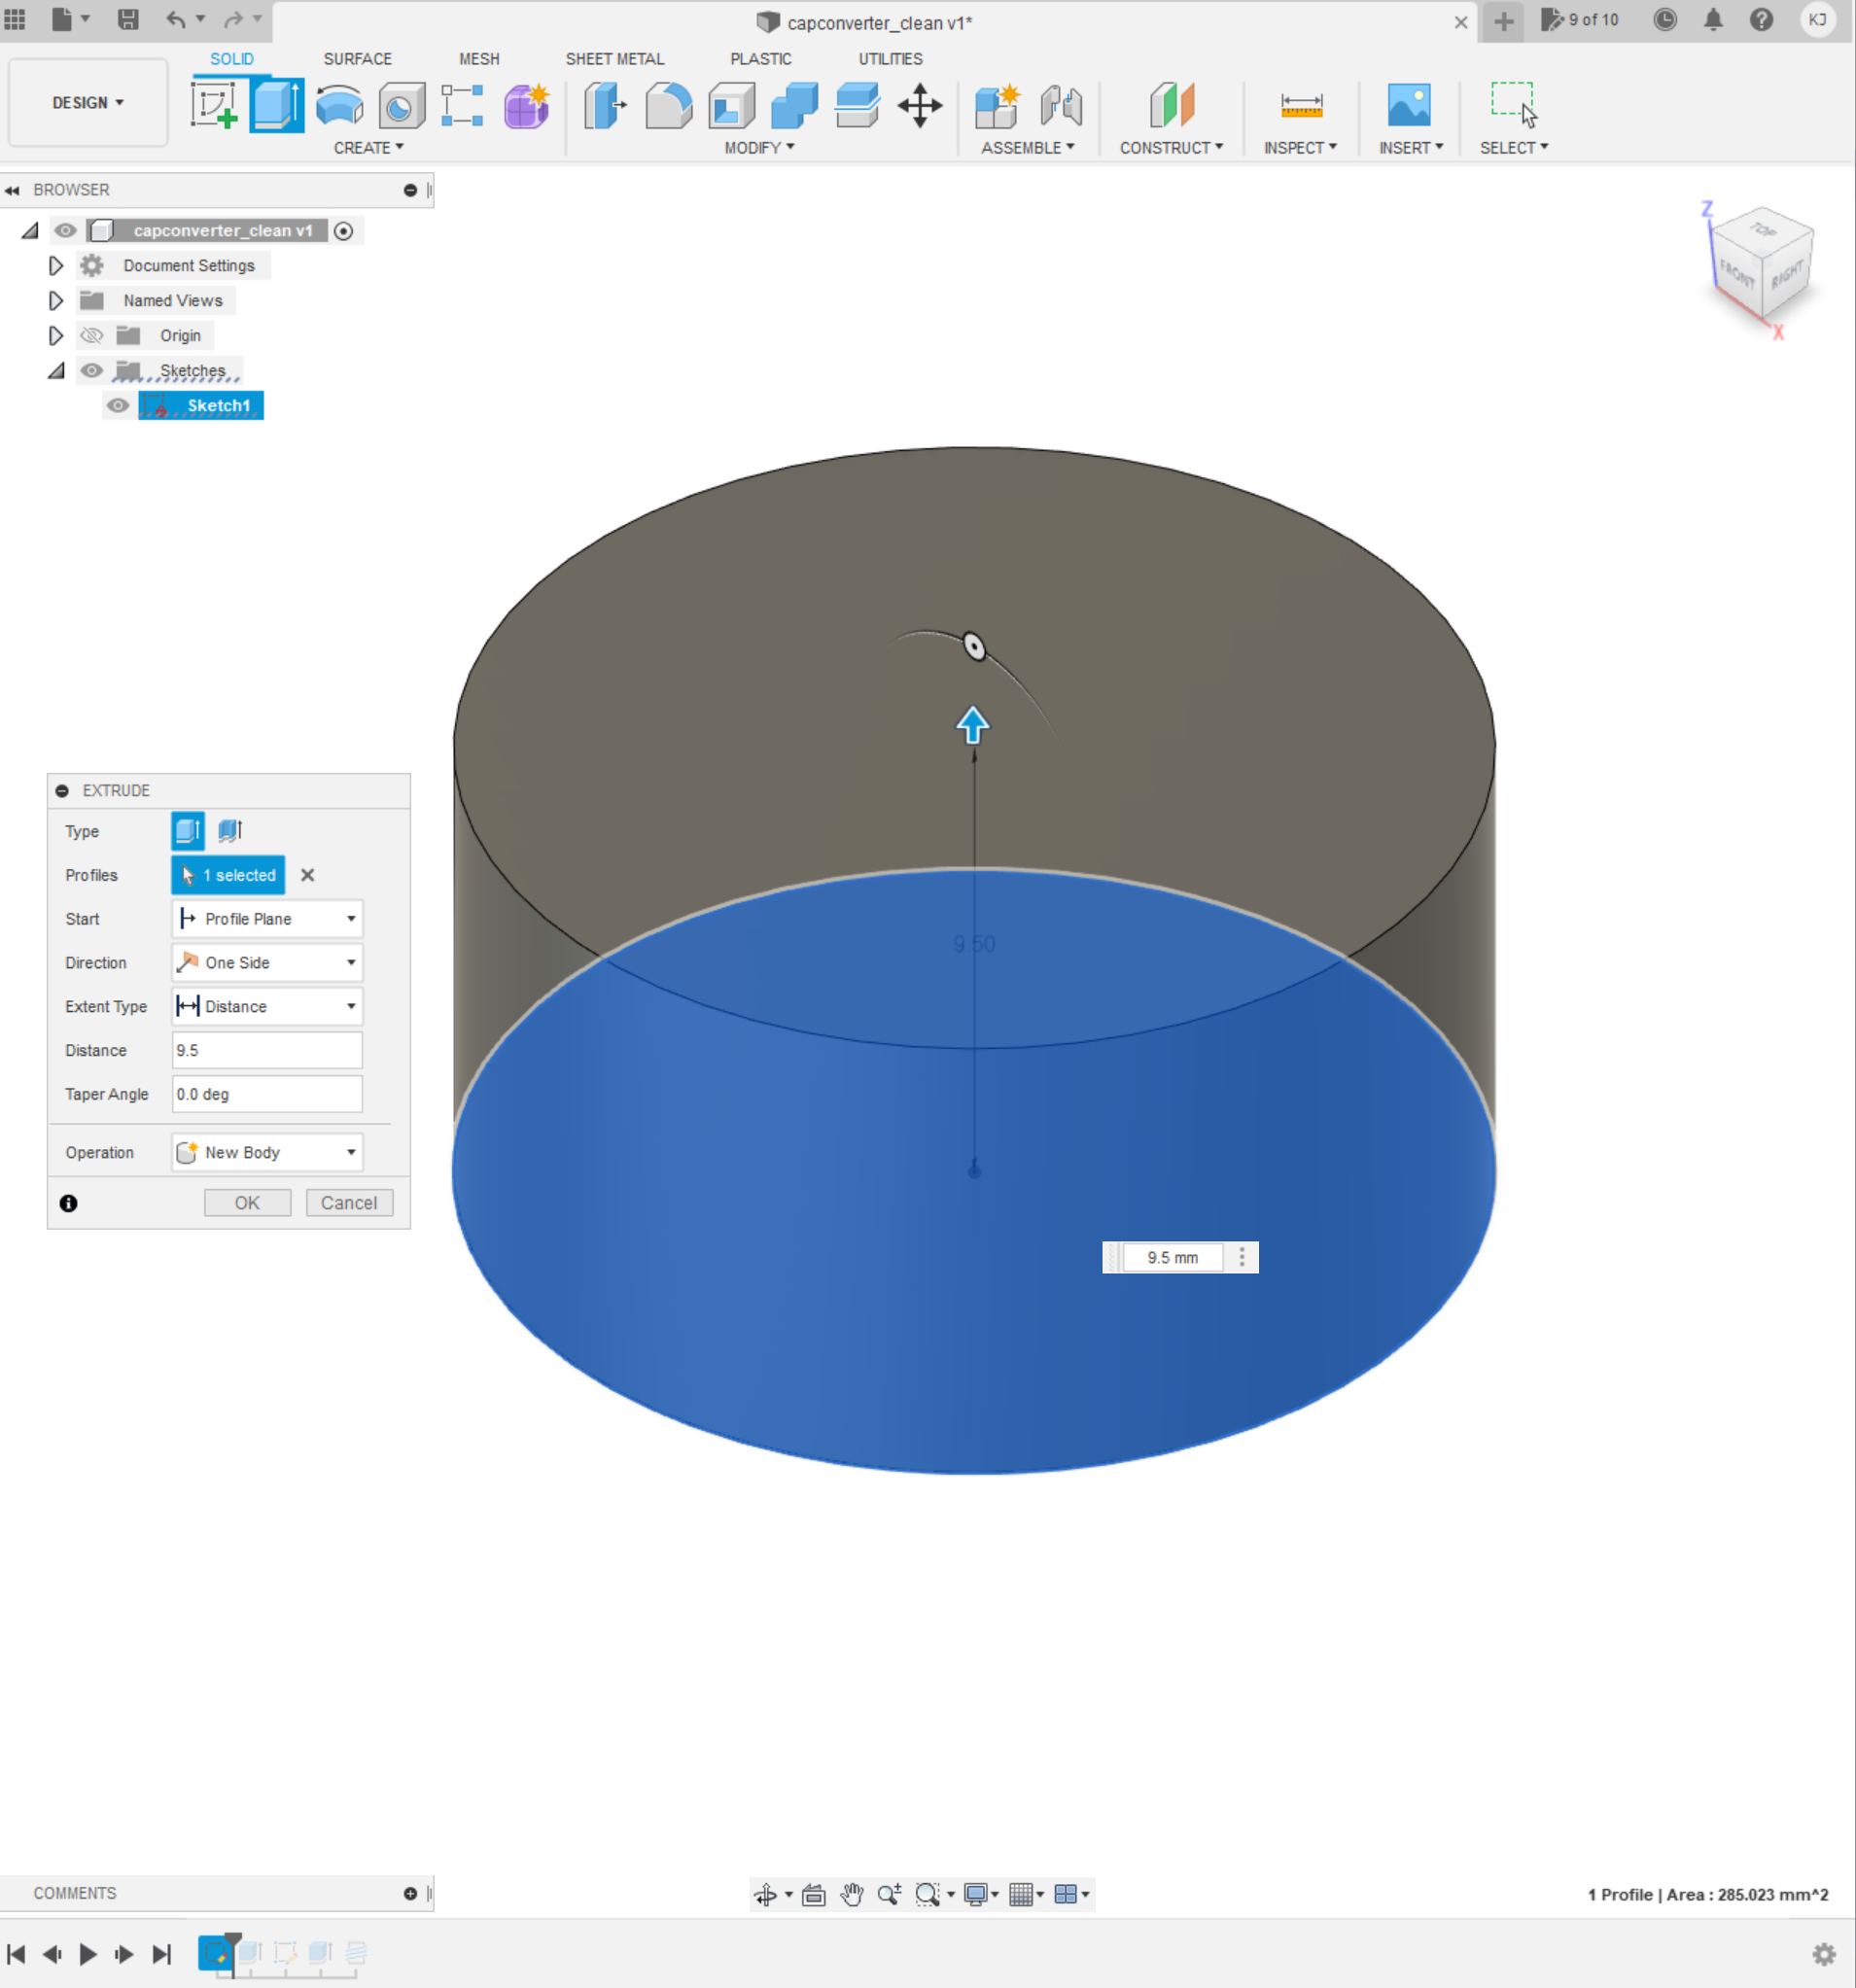Click the Orbit navigation tool
The image size is (1856, 1988).
pyautogui.click(x=766, y=1894)
